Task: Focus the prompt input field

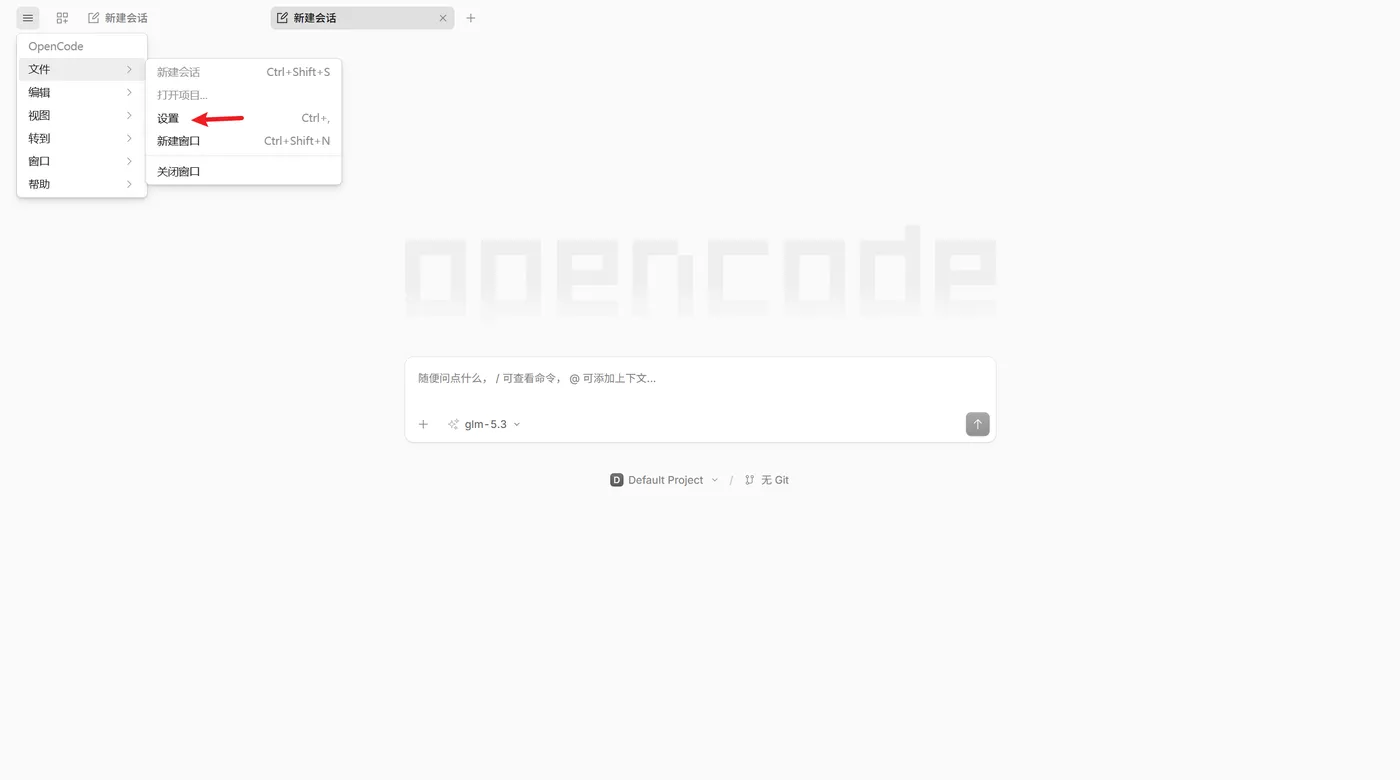Action: pos(700,379)
